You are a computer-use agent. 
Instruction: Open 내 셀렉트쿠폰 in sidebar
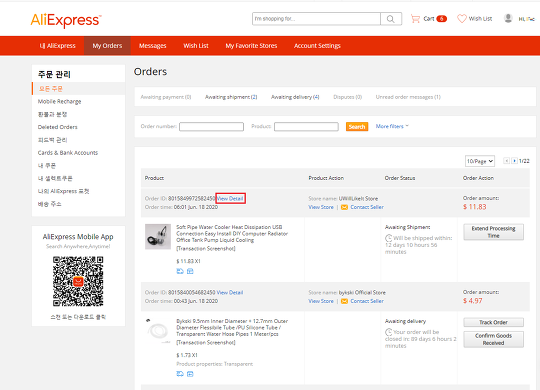click(55, 178)
